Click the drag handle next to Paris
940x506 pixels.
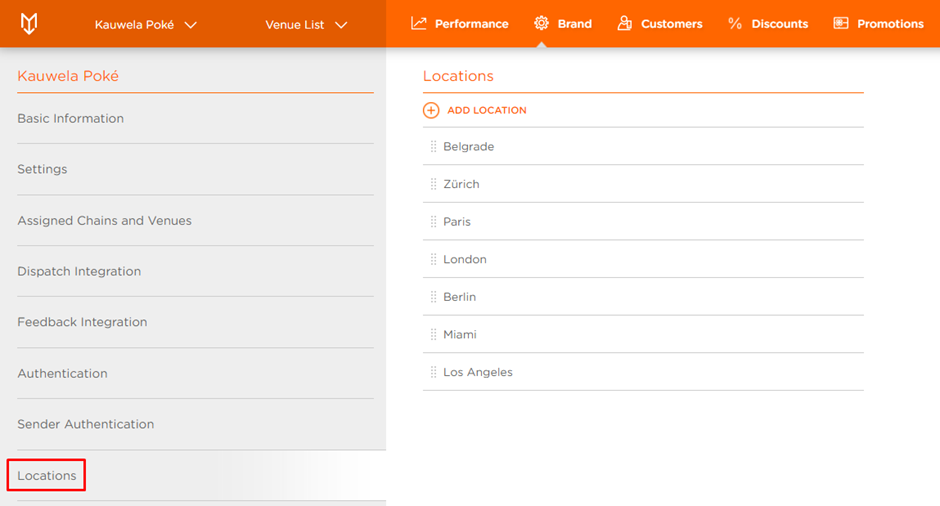433,222
